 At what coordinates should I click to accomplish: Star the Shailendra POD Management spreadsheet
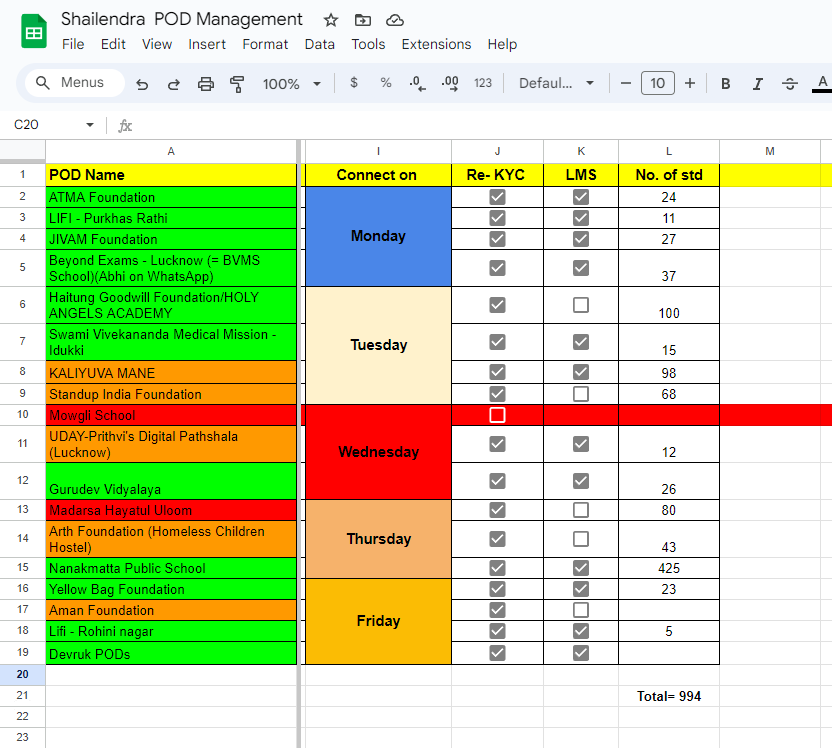pos(329,18)
